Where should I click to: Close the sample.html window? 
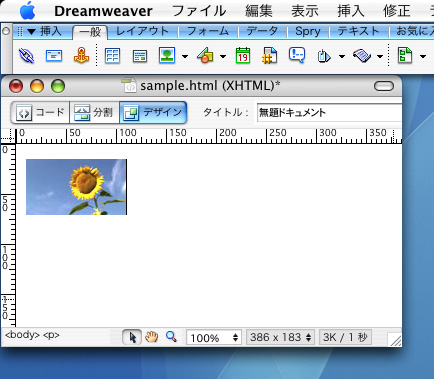point(16,86)
